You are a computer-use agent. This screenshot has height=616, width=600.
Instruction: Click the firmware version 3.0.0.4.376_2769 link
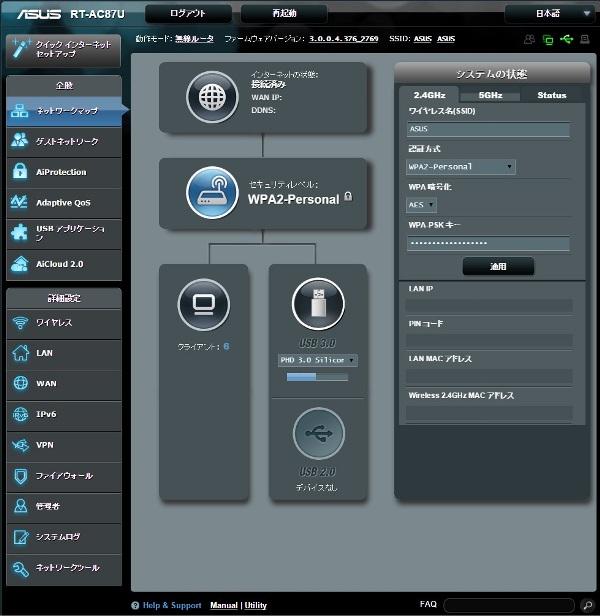[343, 39]
